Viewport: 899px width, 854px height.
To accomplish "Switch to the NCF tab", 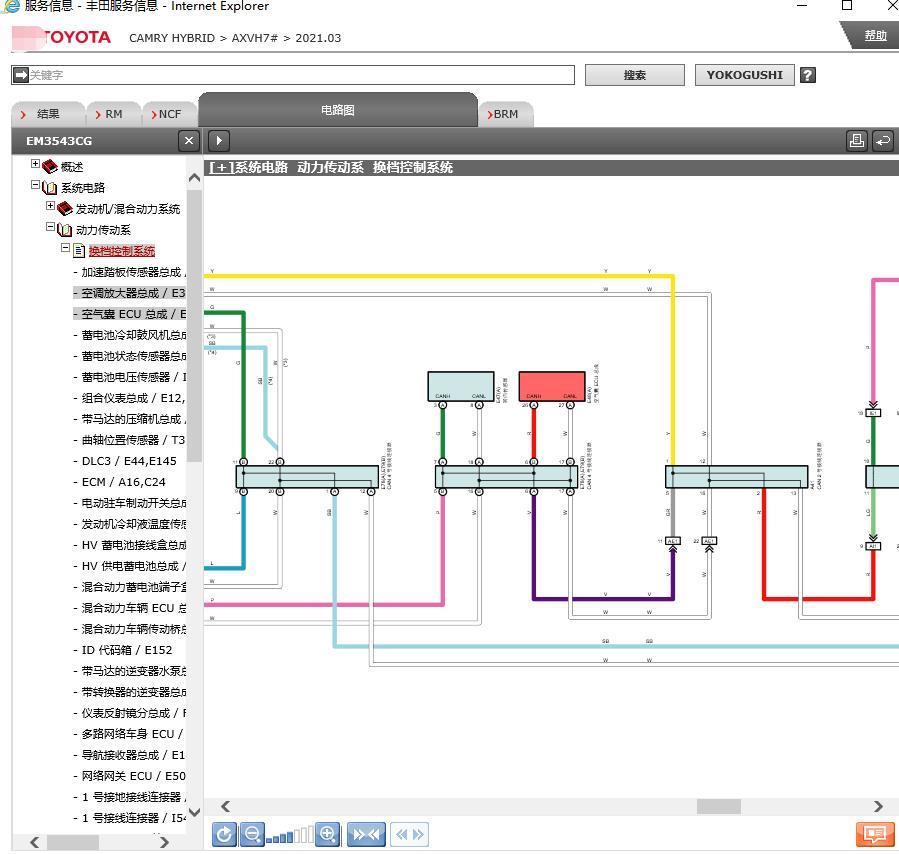I will click(170, 114).
